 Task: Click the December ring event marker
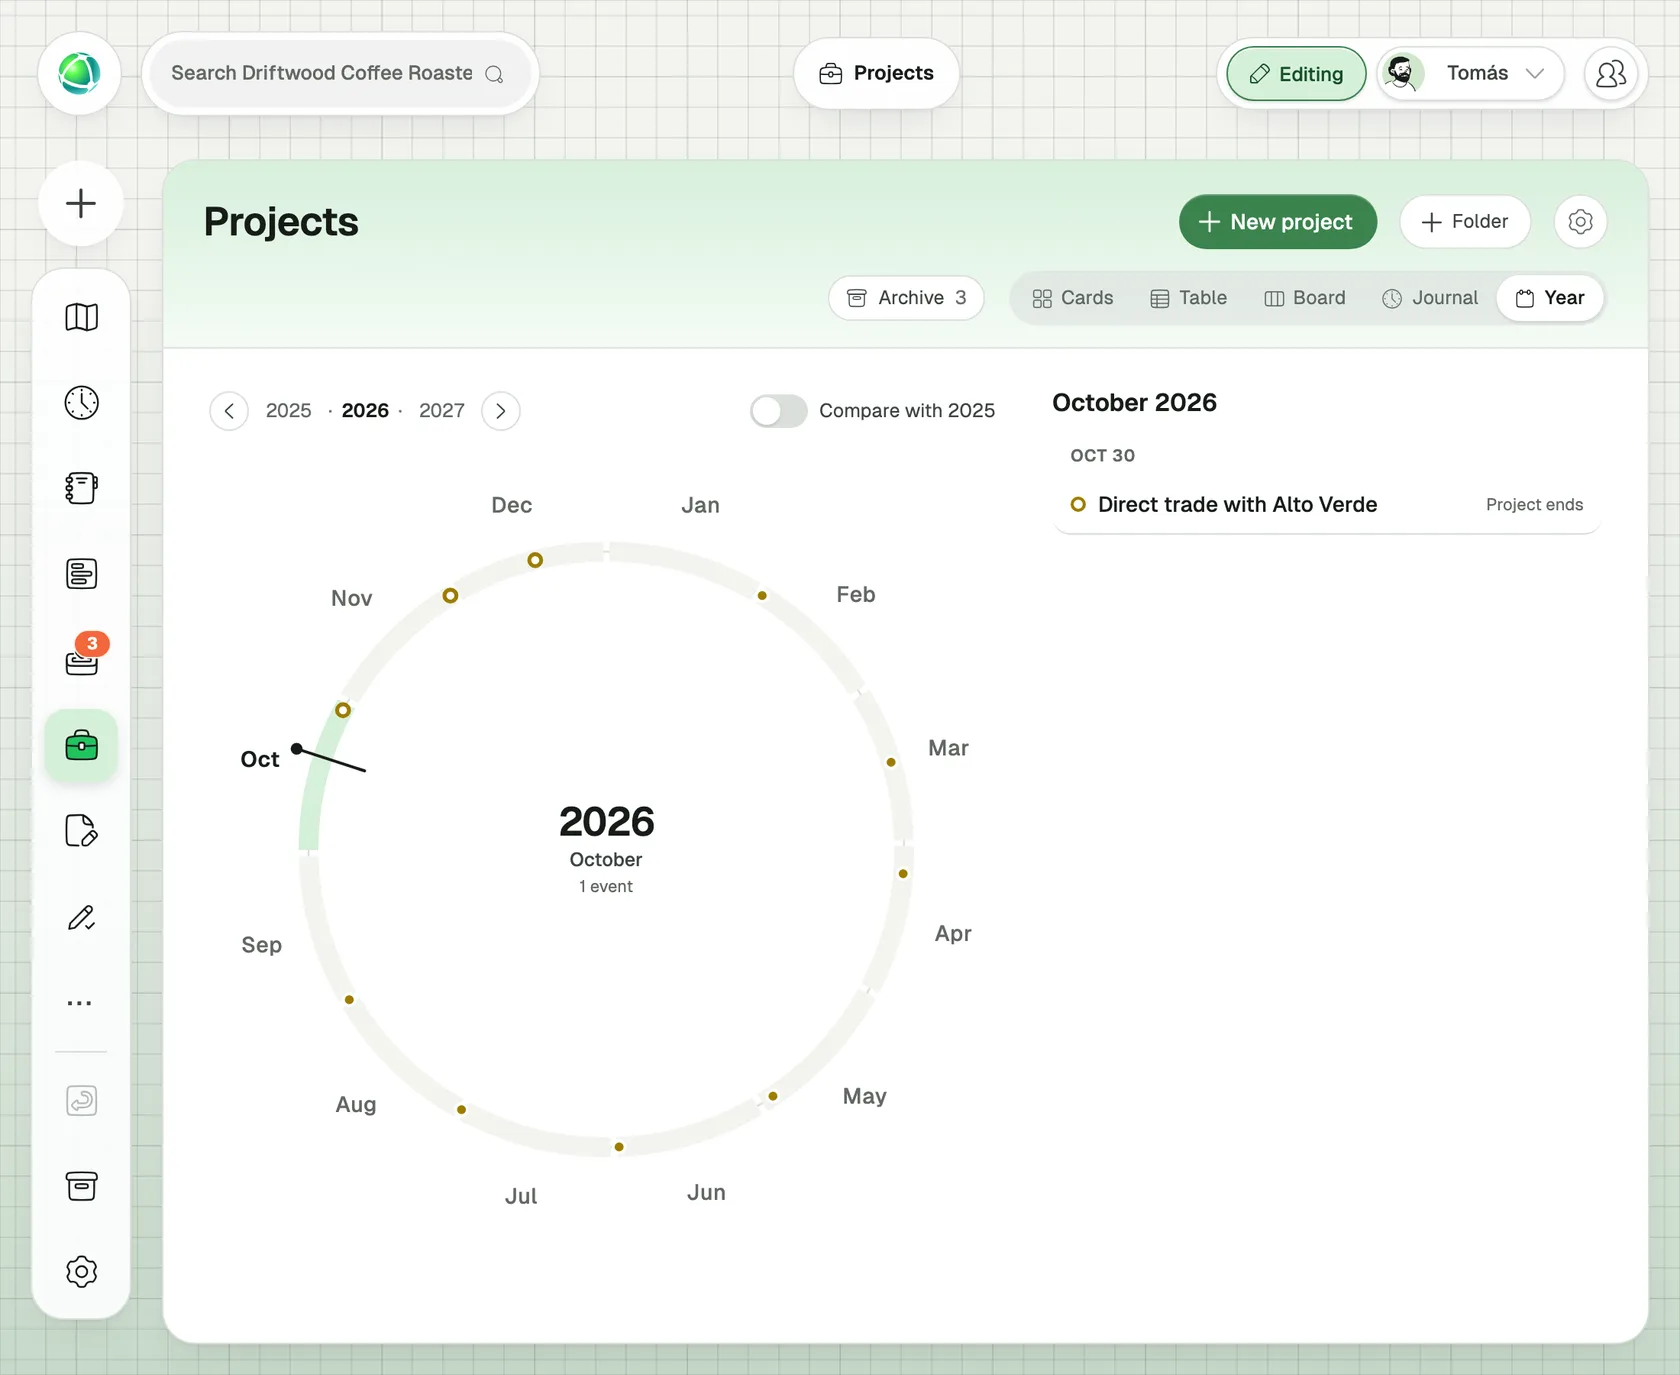point(535,560)
